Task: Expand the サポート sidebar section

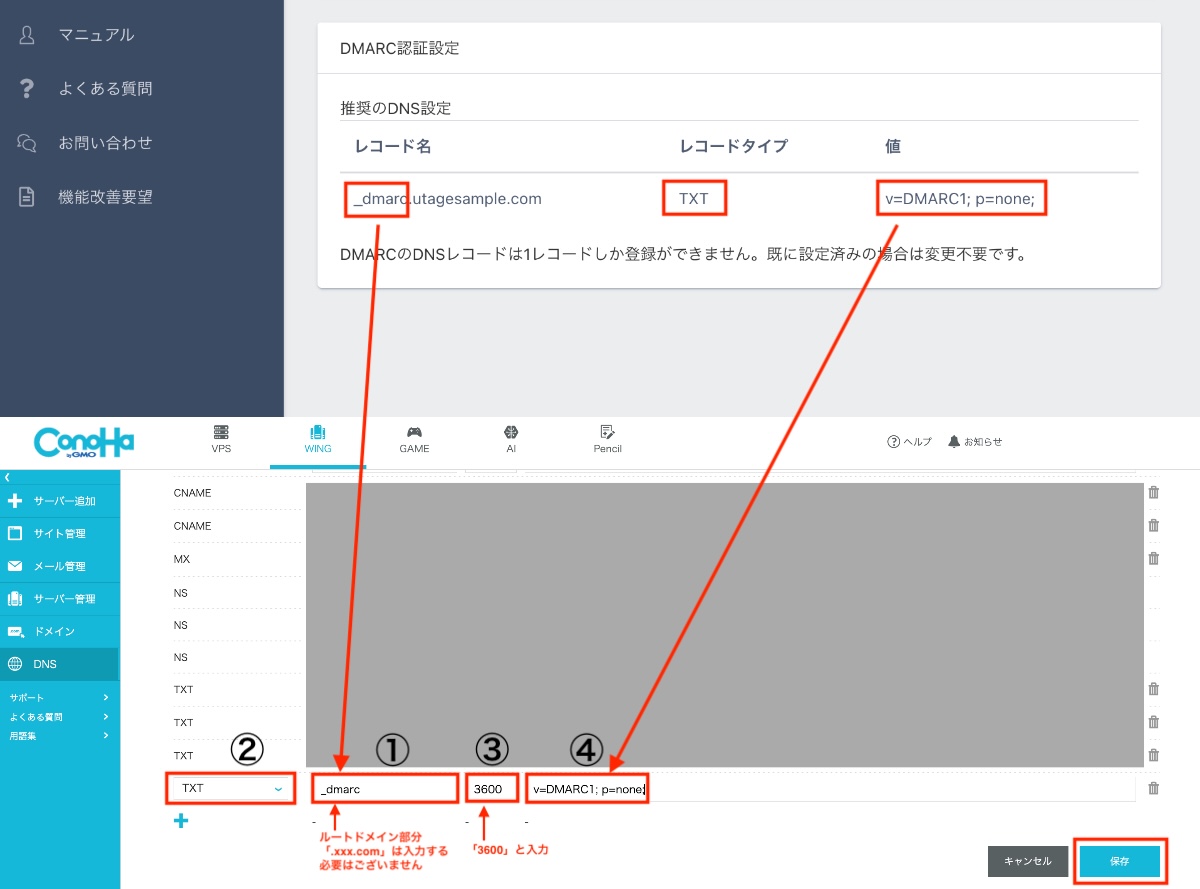Action: click(59, 697)
